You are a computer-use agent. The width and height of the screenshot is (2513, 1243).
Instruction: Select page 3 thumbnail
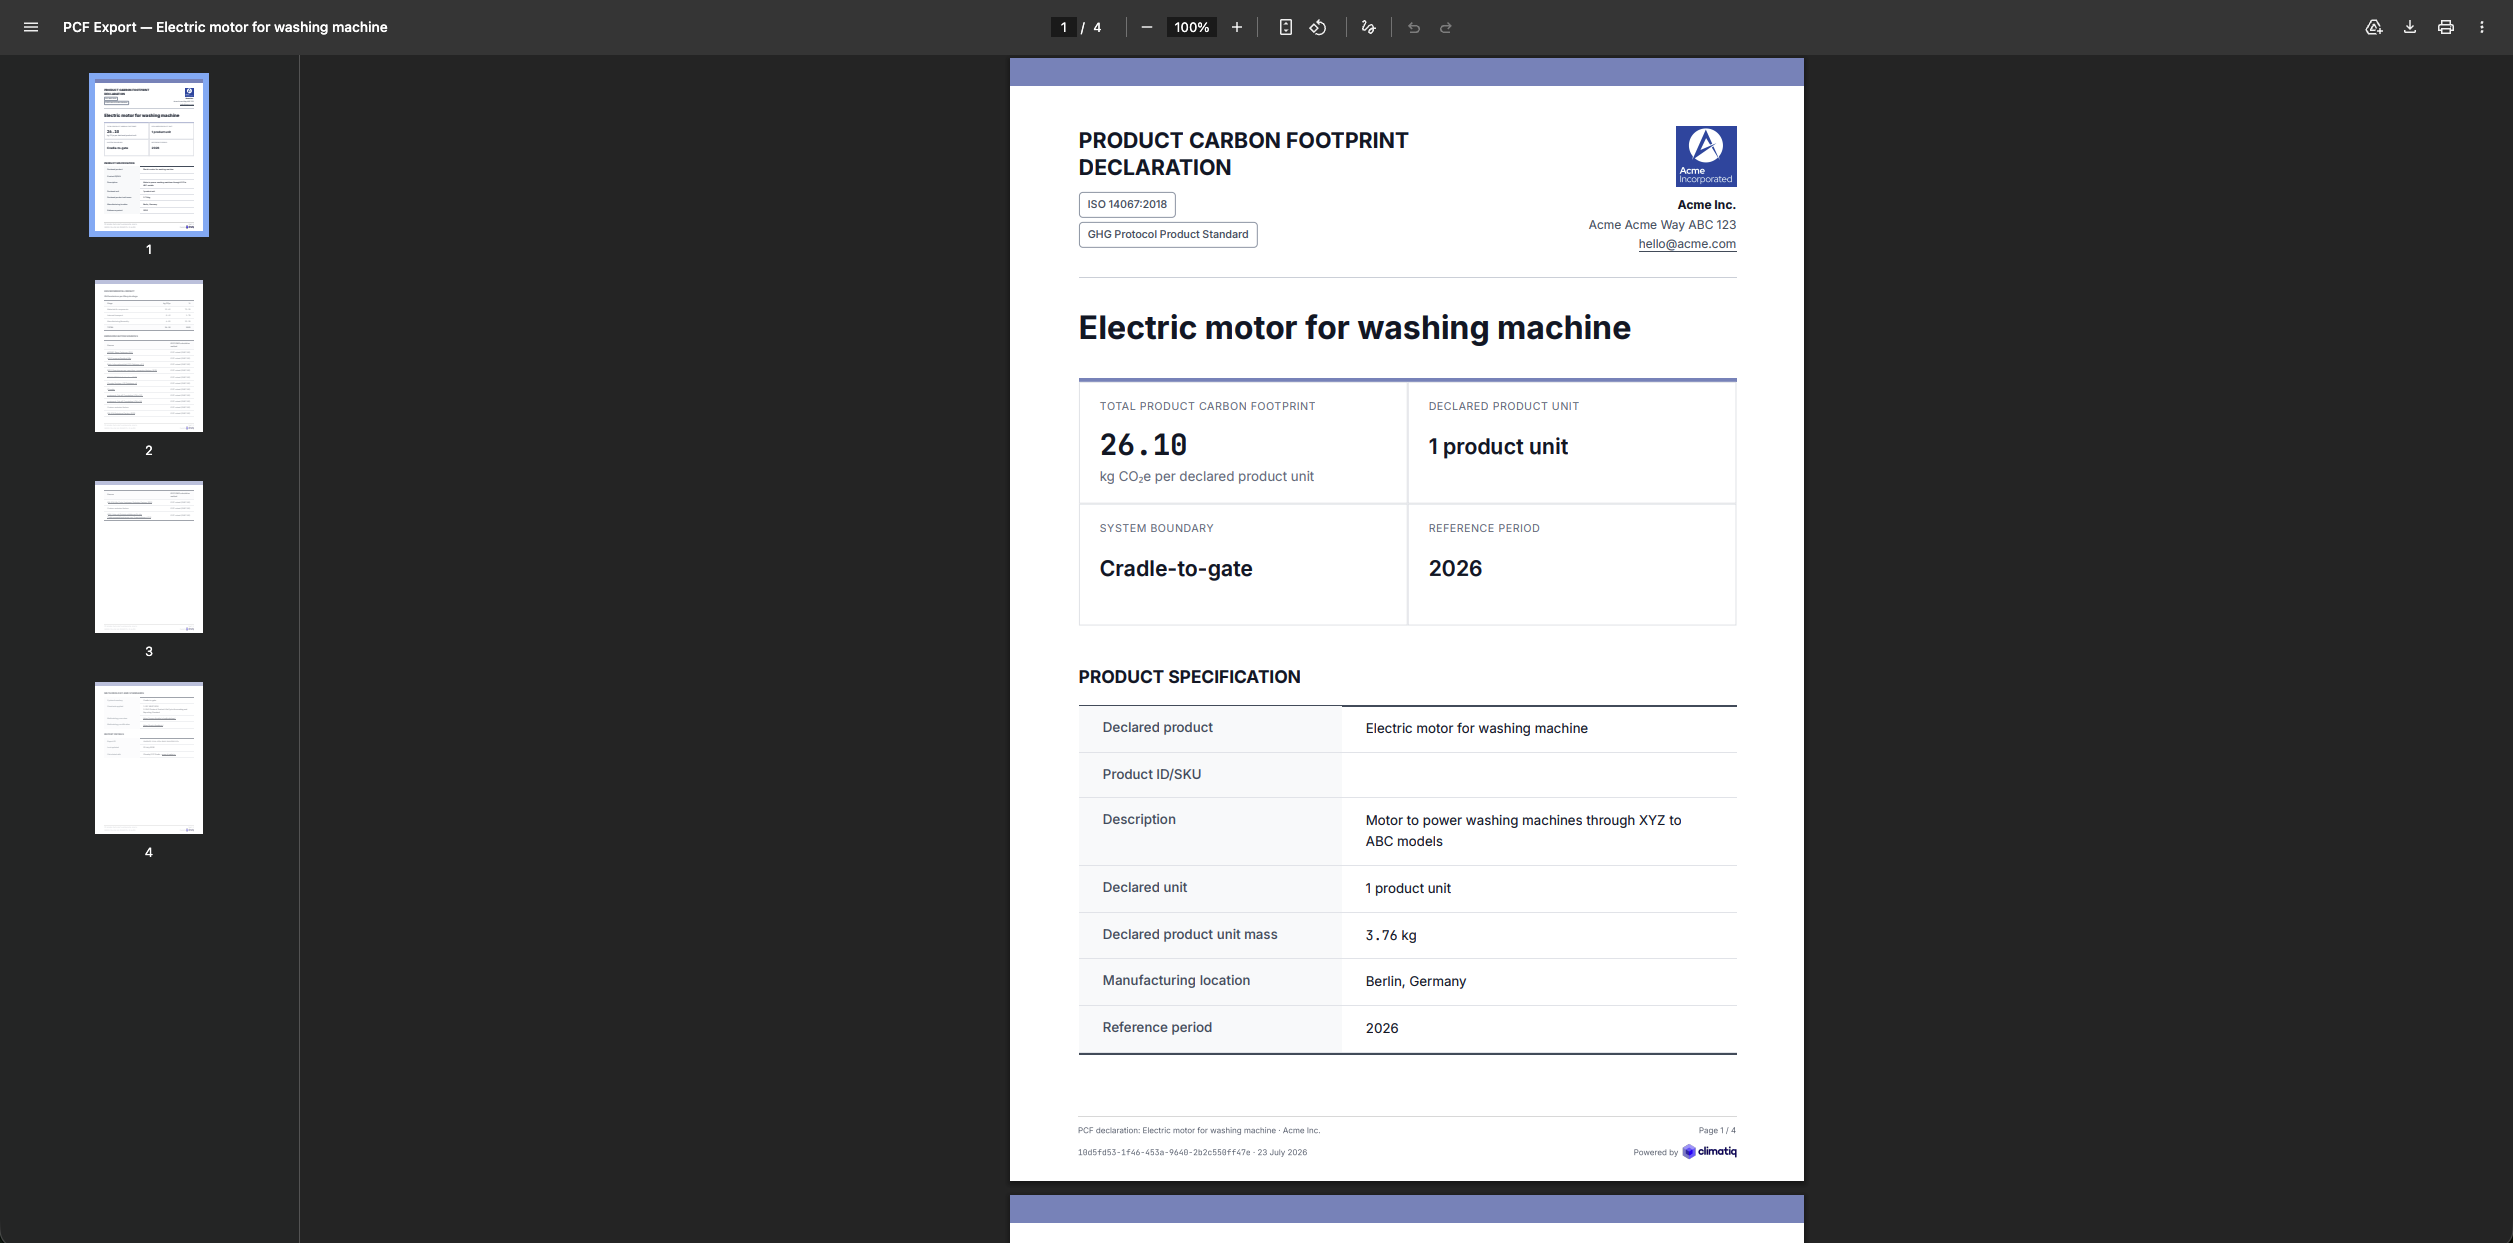tap(149, 557)
